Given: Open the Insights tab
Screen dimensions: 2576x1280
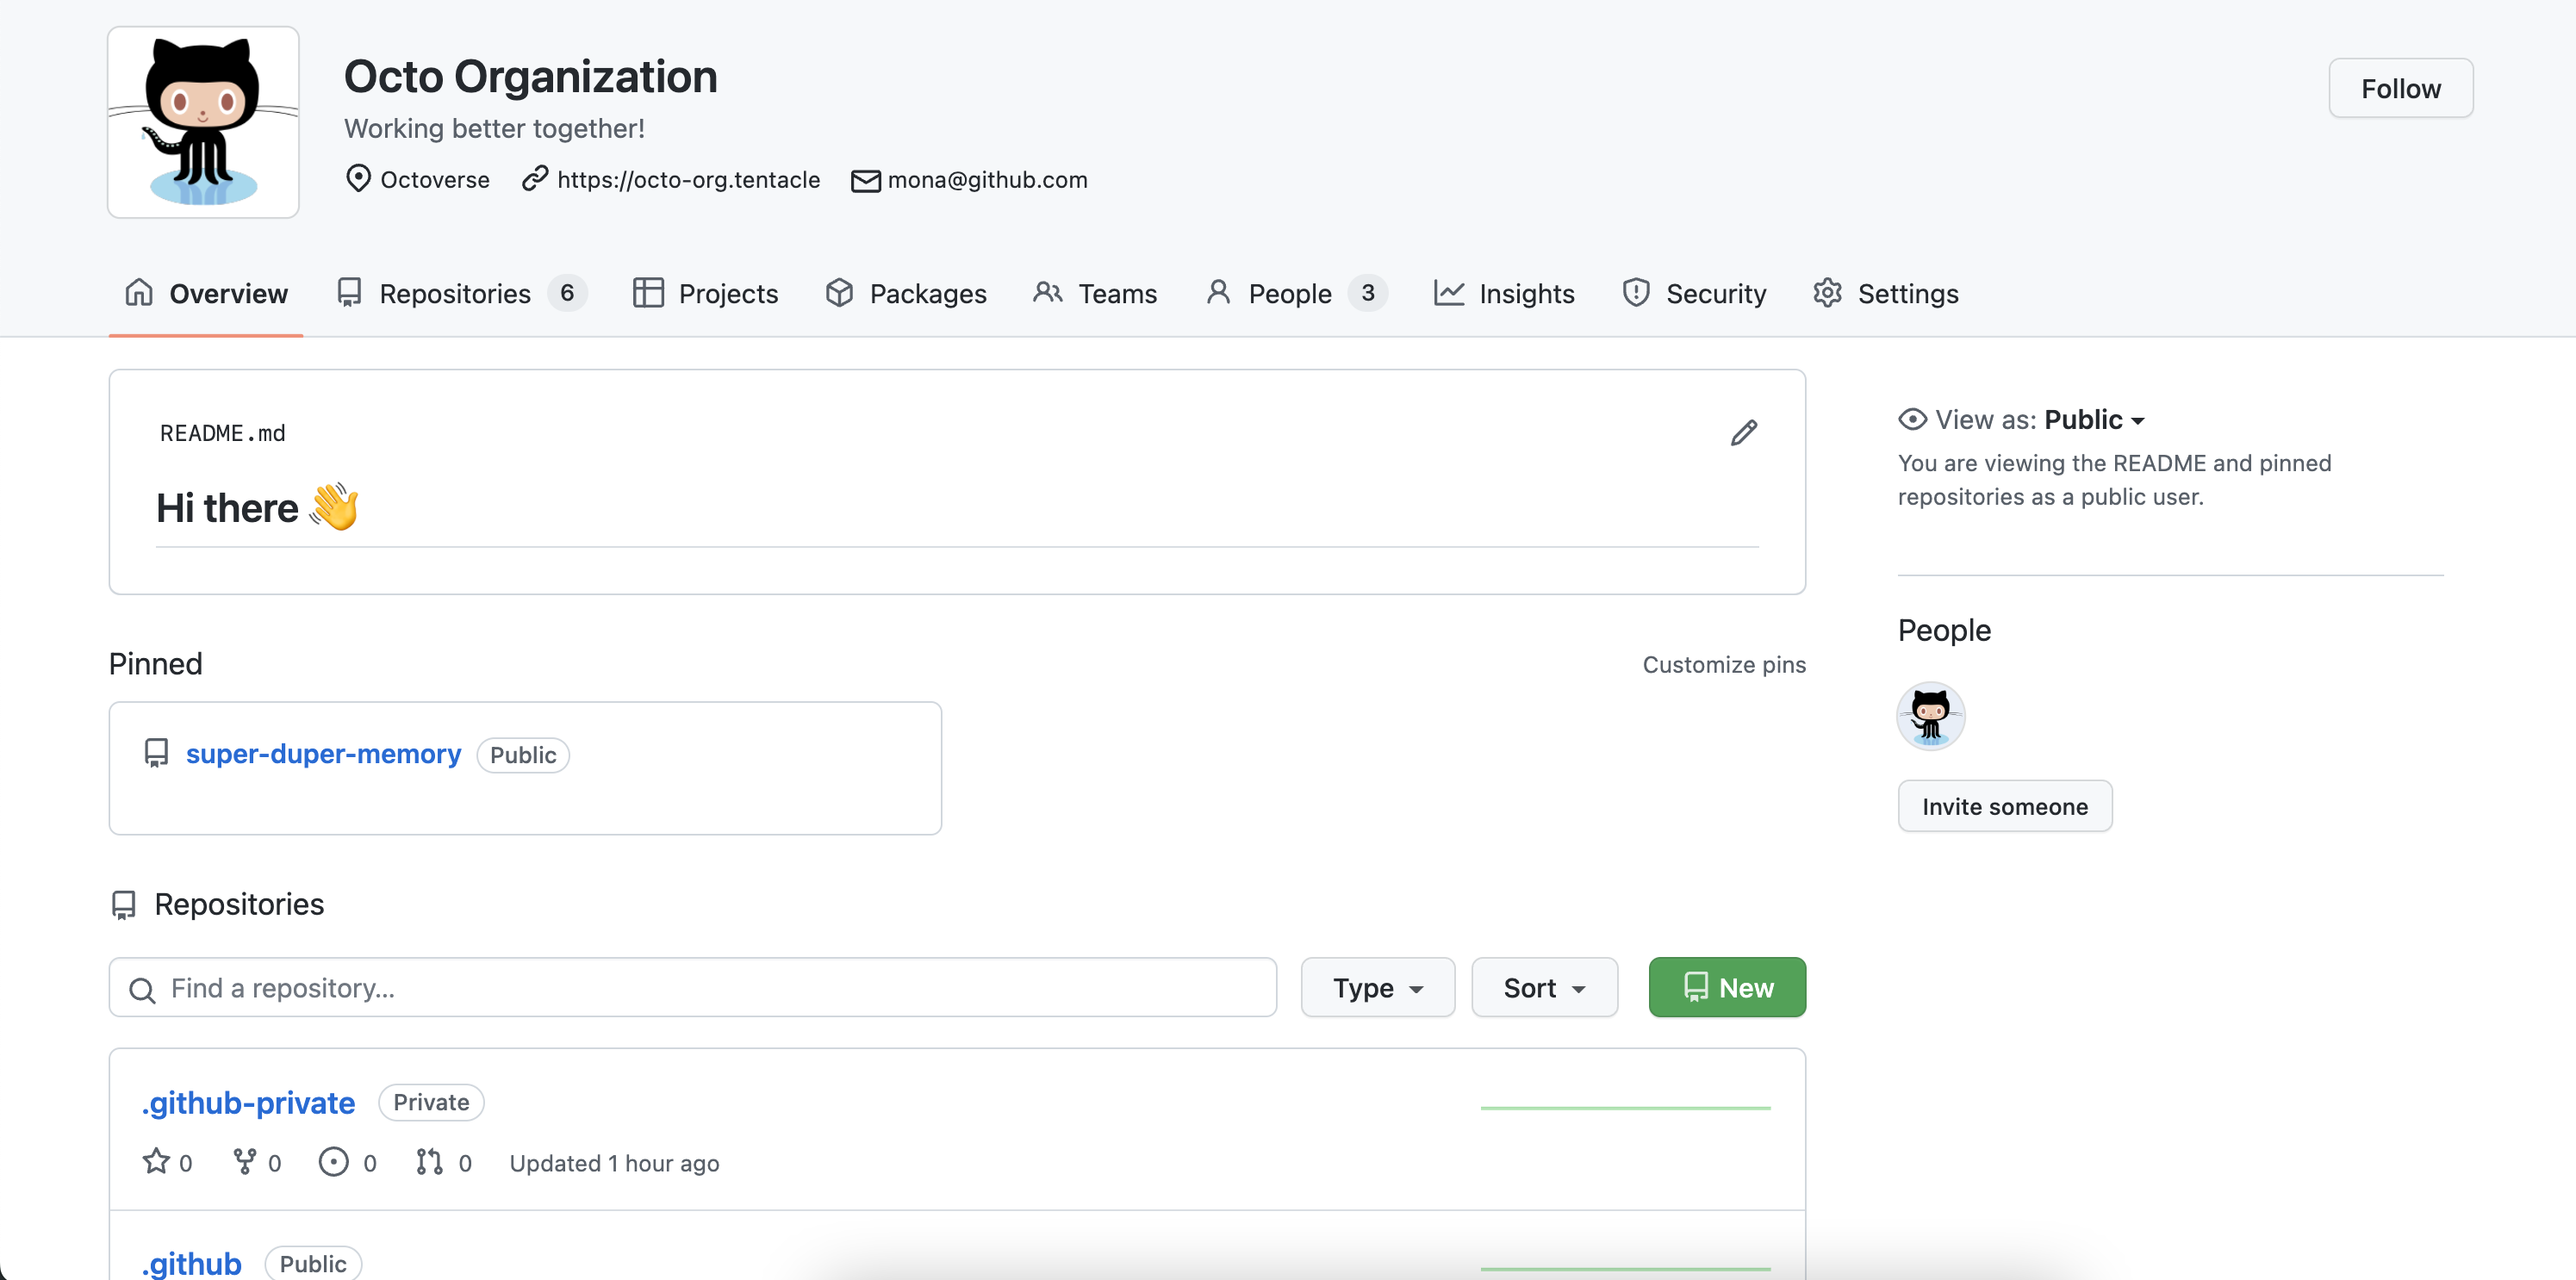Looking at the screenshot, I should click(x=1504, y=293).
